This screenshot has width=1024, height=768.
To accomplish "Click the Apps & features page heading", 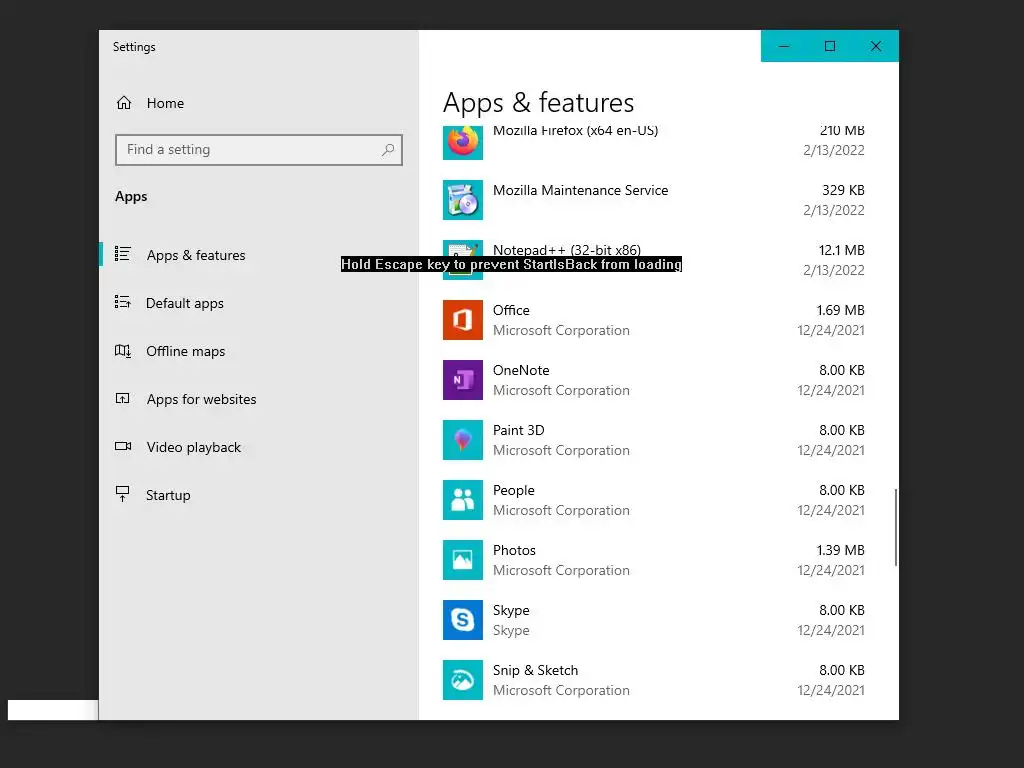I will click(x=538, y=103).
